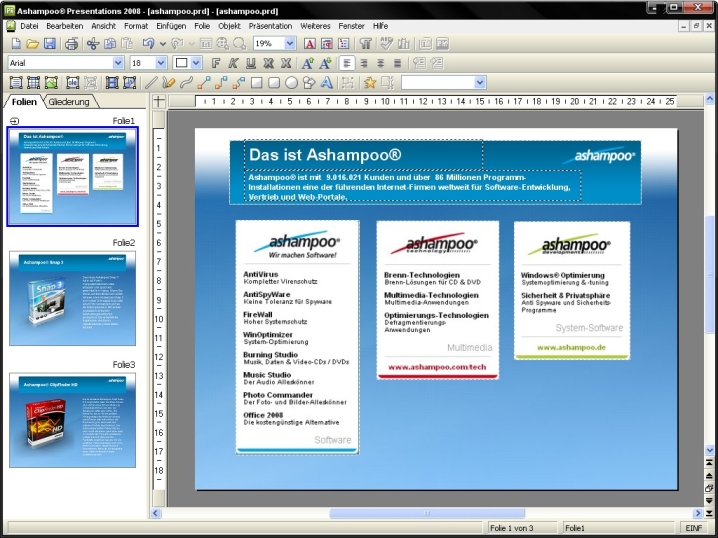
Task: Click the Save document icon
Action: [x=49, y=44]
